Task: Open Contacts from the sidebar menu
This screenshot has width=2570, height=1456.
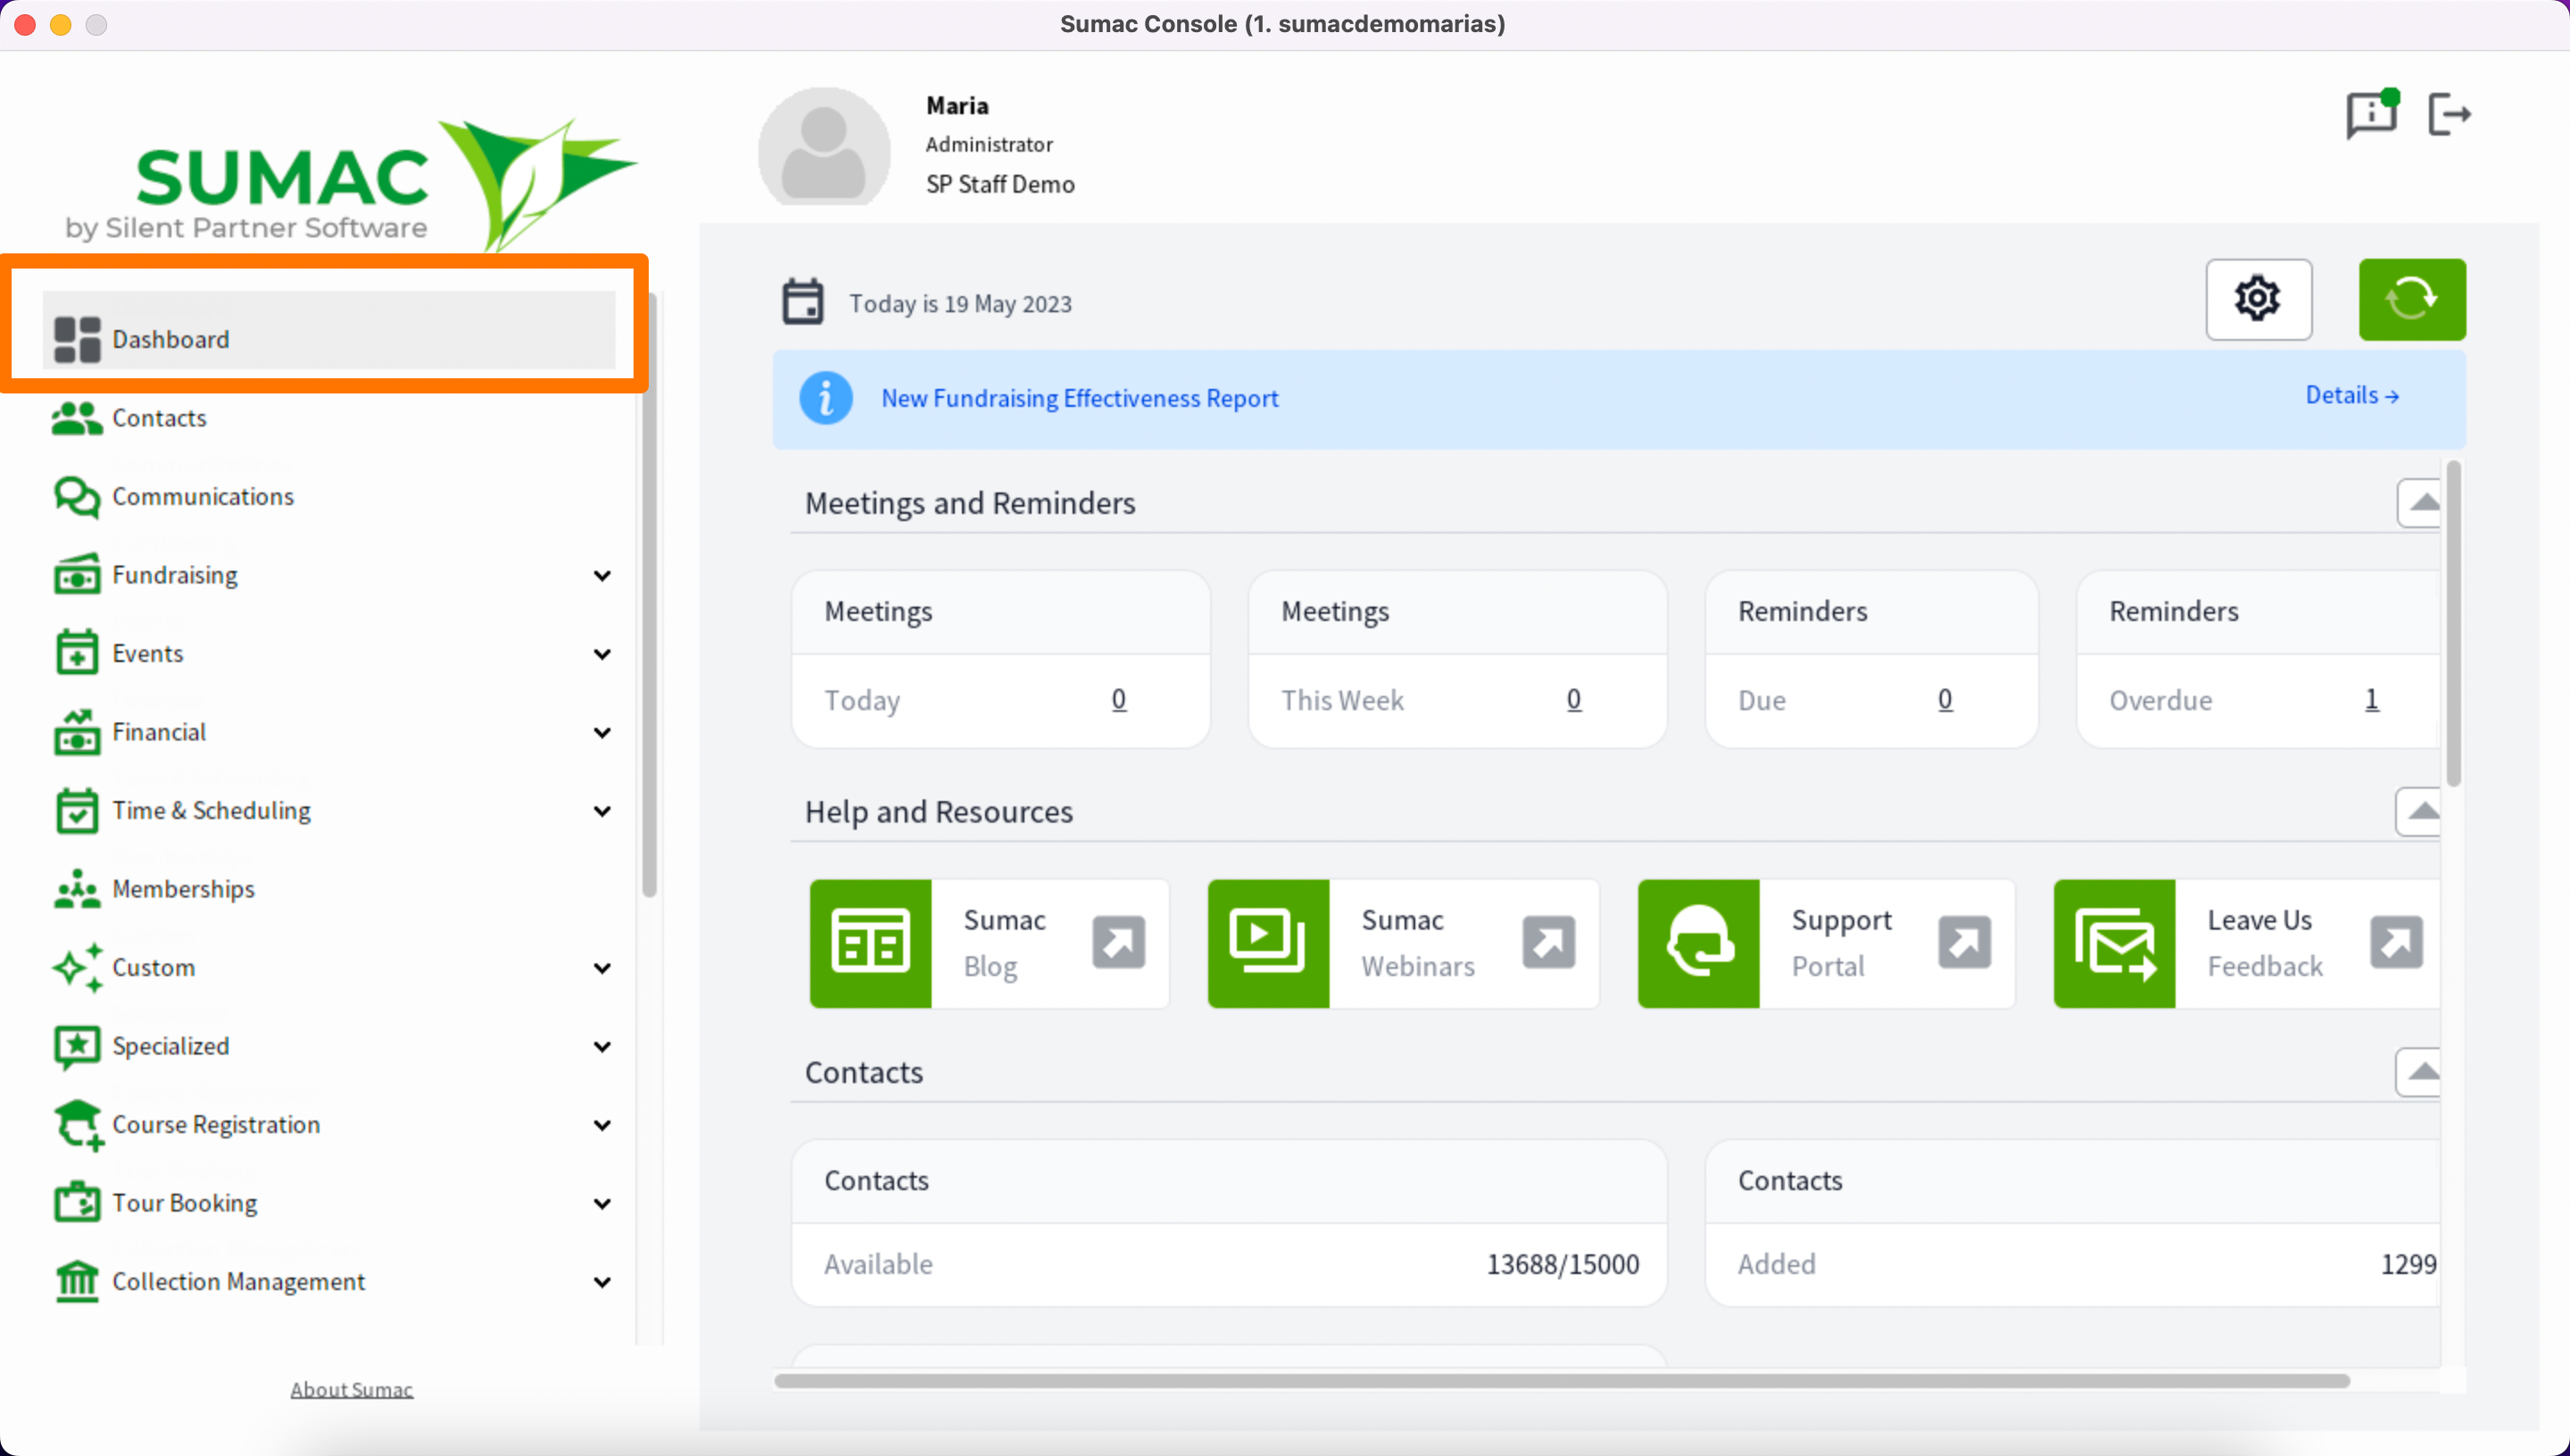Action: click(x=329, y=418)
